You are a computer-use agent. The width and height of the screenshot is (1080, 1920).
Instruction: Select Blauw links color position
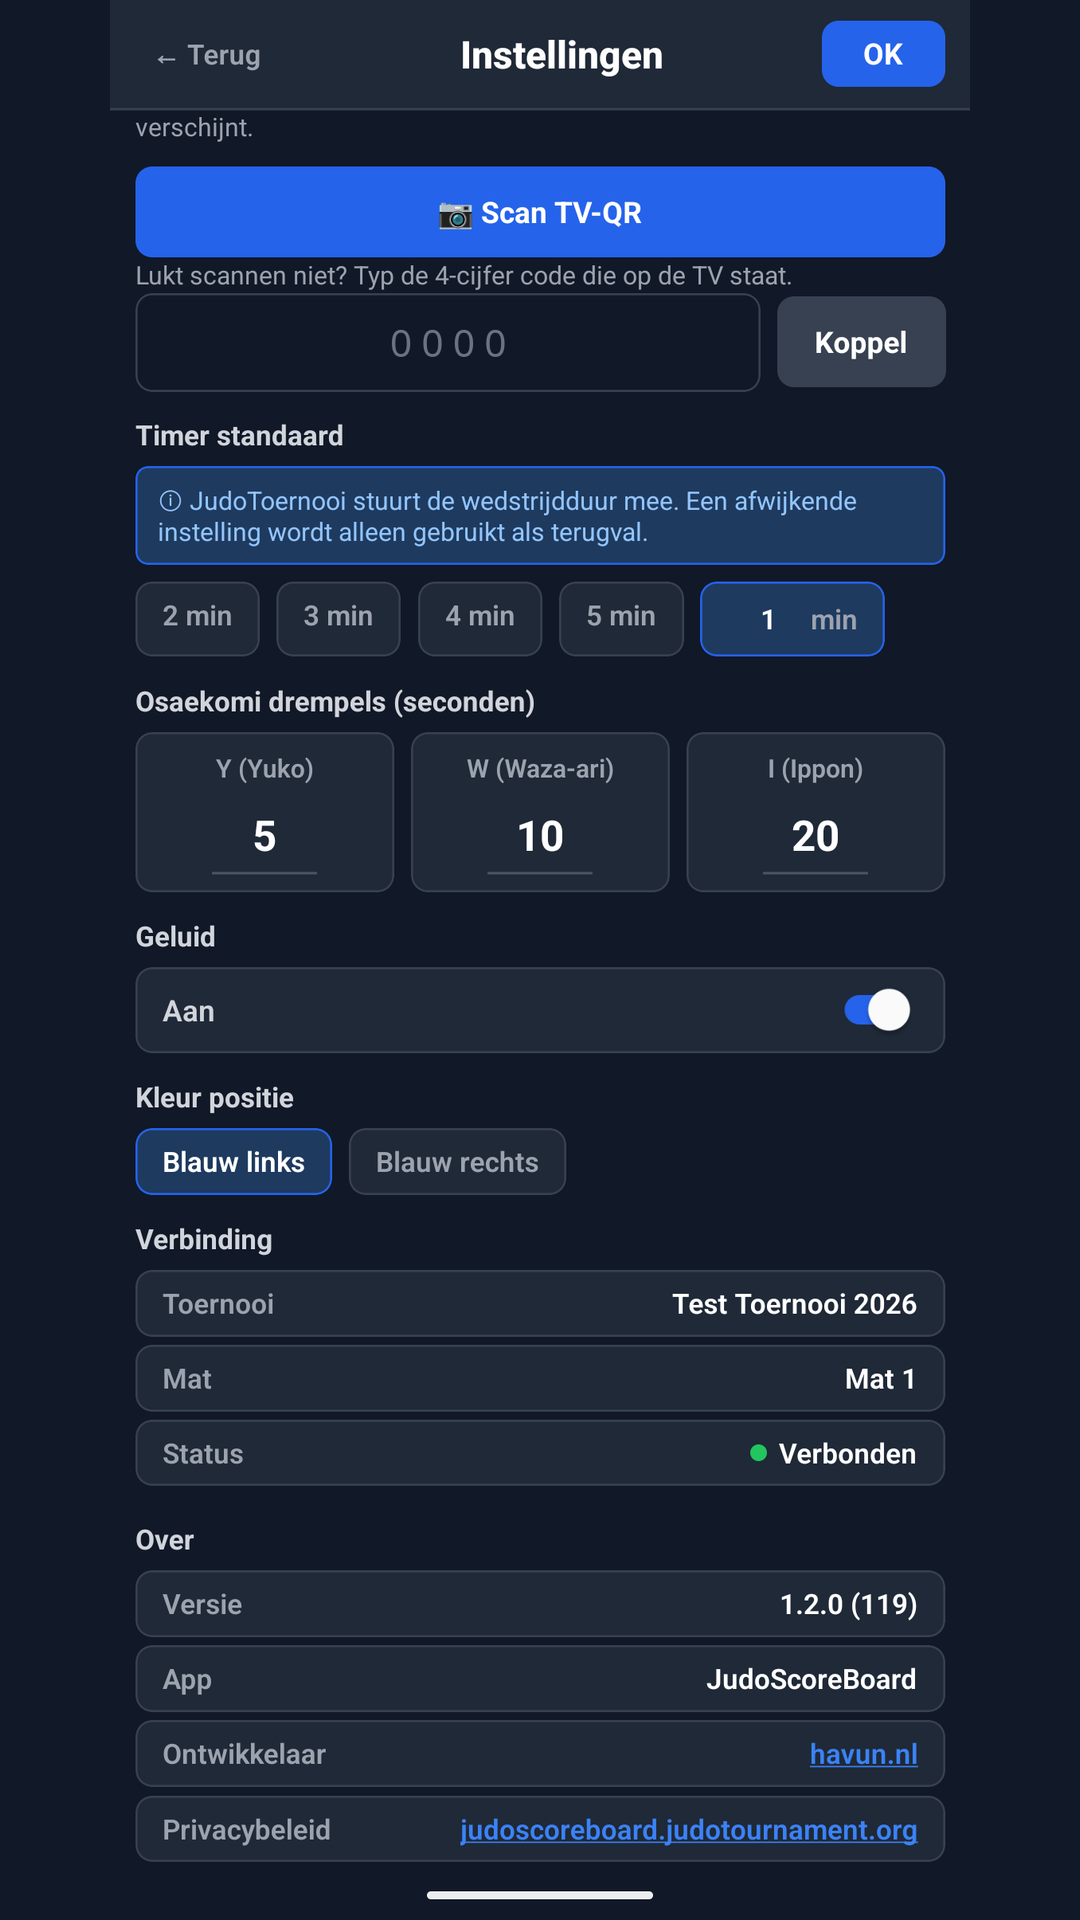(233, 1162)
